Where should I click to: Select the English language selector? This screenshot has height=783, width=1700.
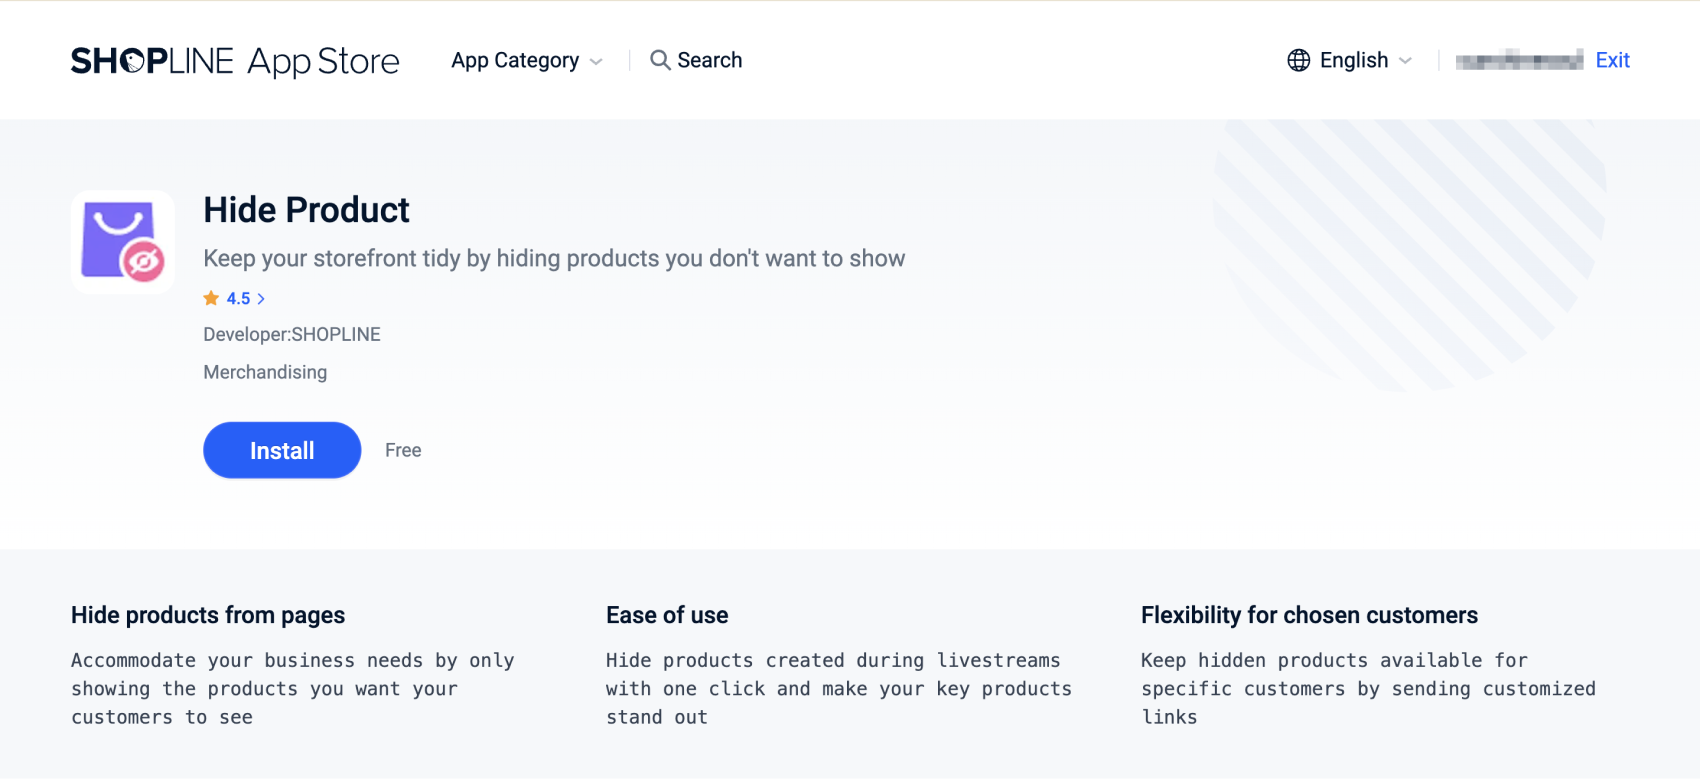tap(1353, 60)
